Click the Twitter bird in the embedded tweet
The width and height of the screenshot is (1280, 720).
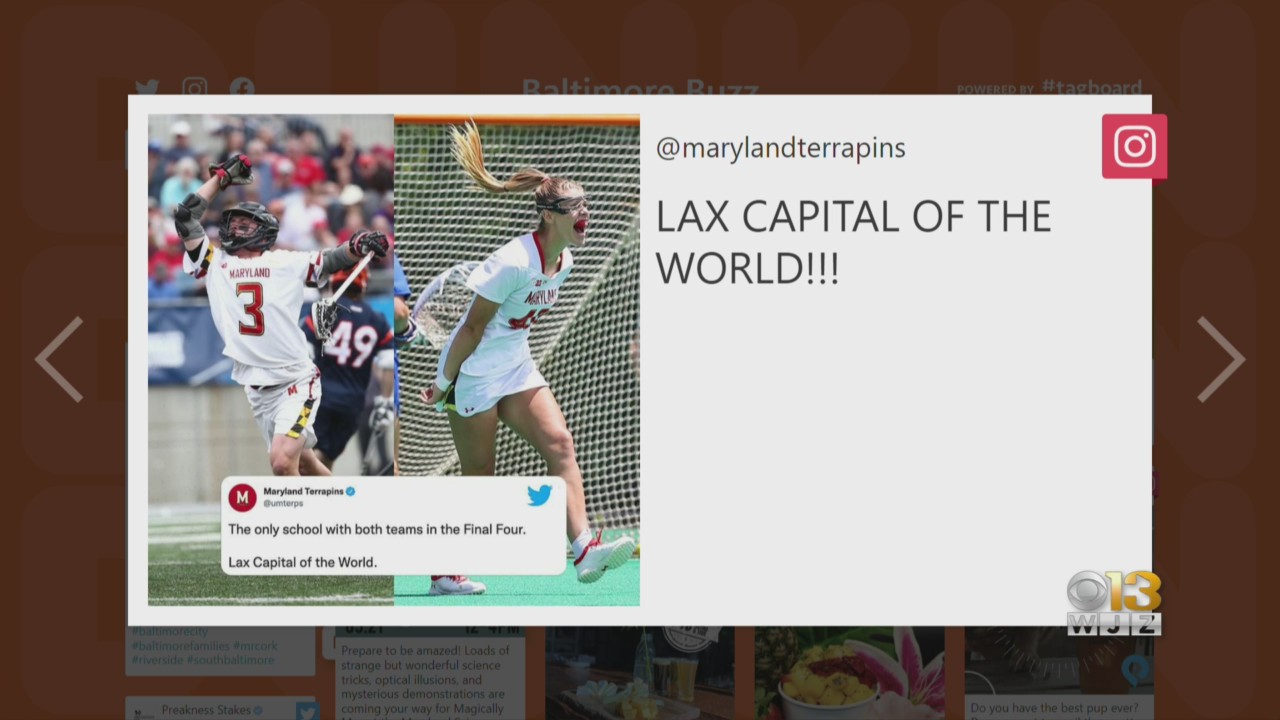(x=539, y=495)
